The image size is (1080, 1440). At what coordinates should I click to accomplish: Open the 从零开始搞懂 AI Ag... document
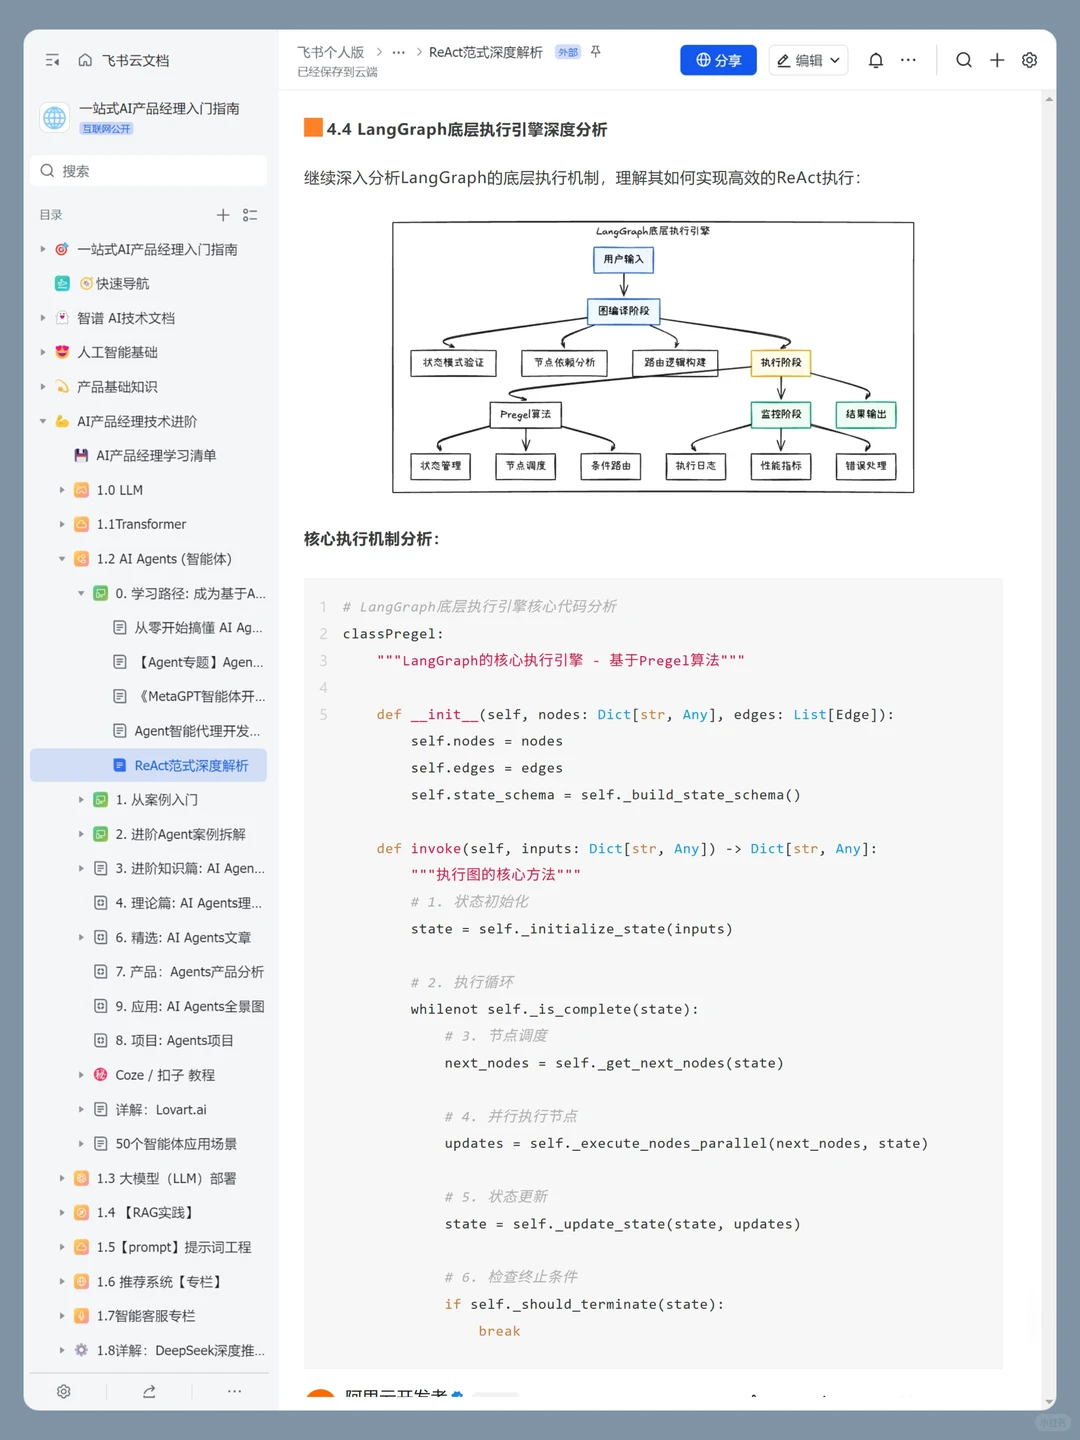(x=148, y=628)
